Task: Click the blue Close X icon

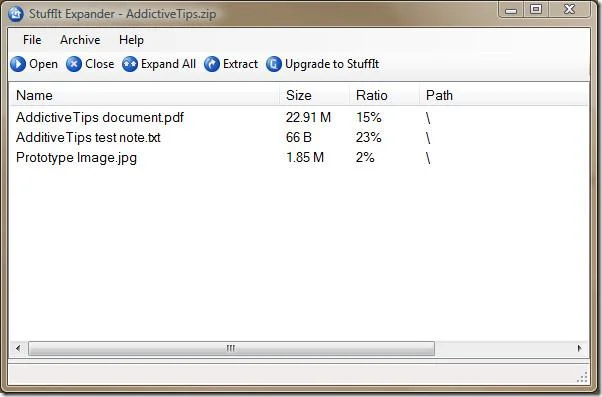Action: tap(74, 64)
